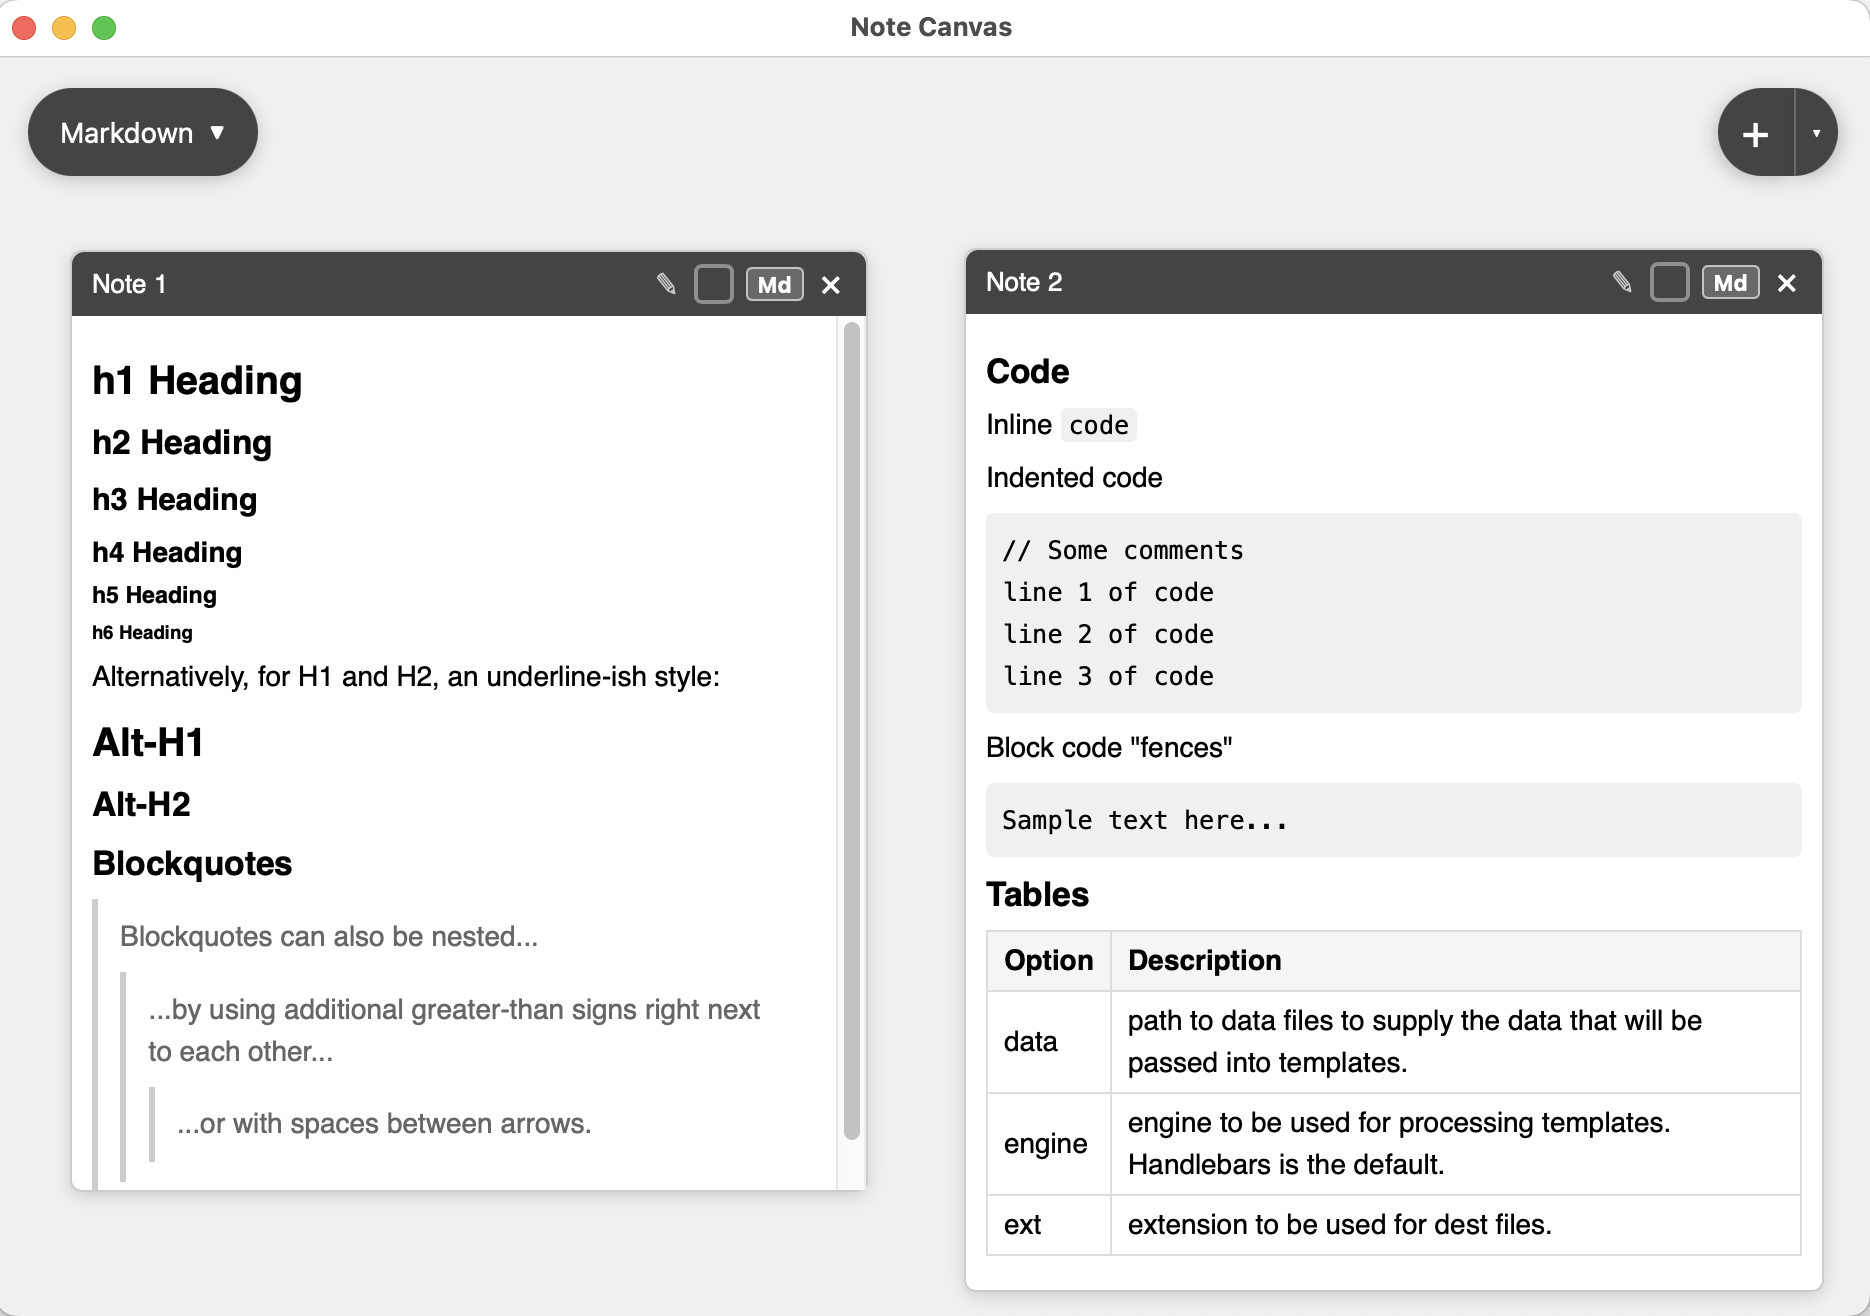Viewport: 1870px width, 1316px height.
Task: Check the checkbox in Note 2's header
Action: [x=1670, y=282]
